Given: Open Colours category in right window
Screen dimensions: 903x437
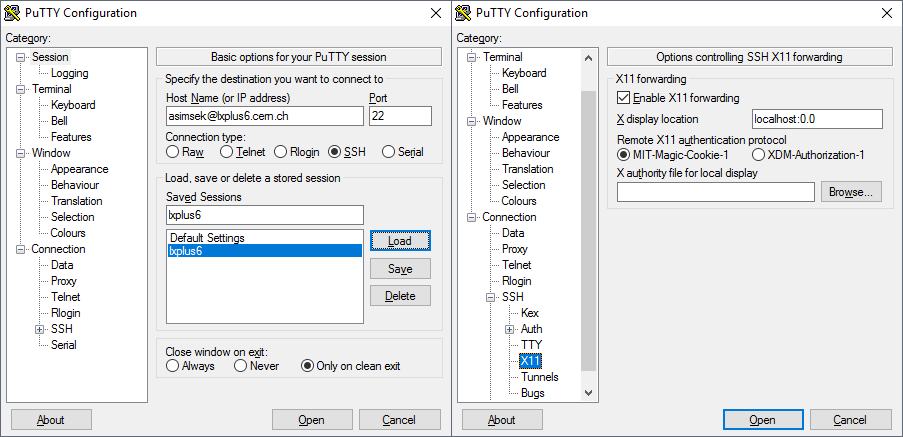Looking at the screenshot, I should coord(519,201).
